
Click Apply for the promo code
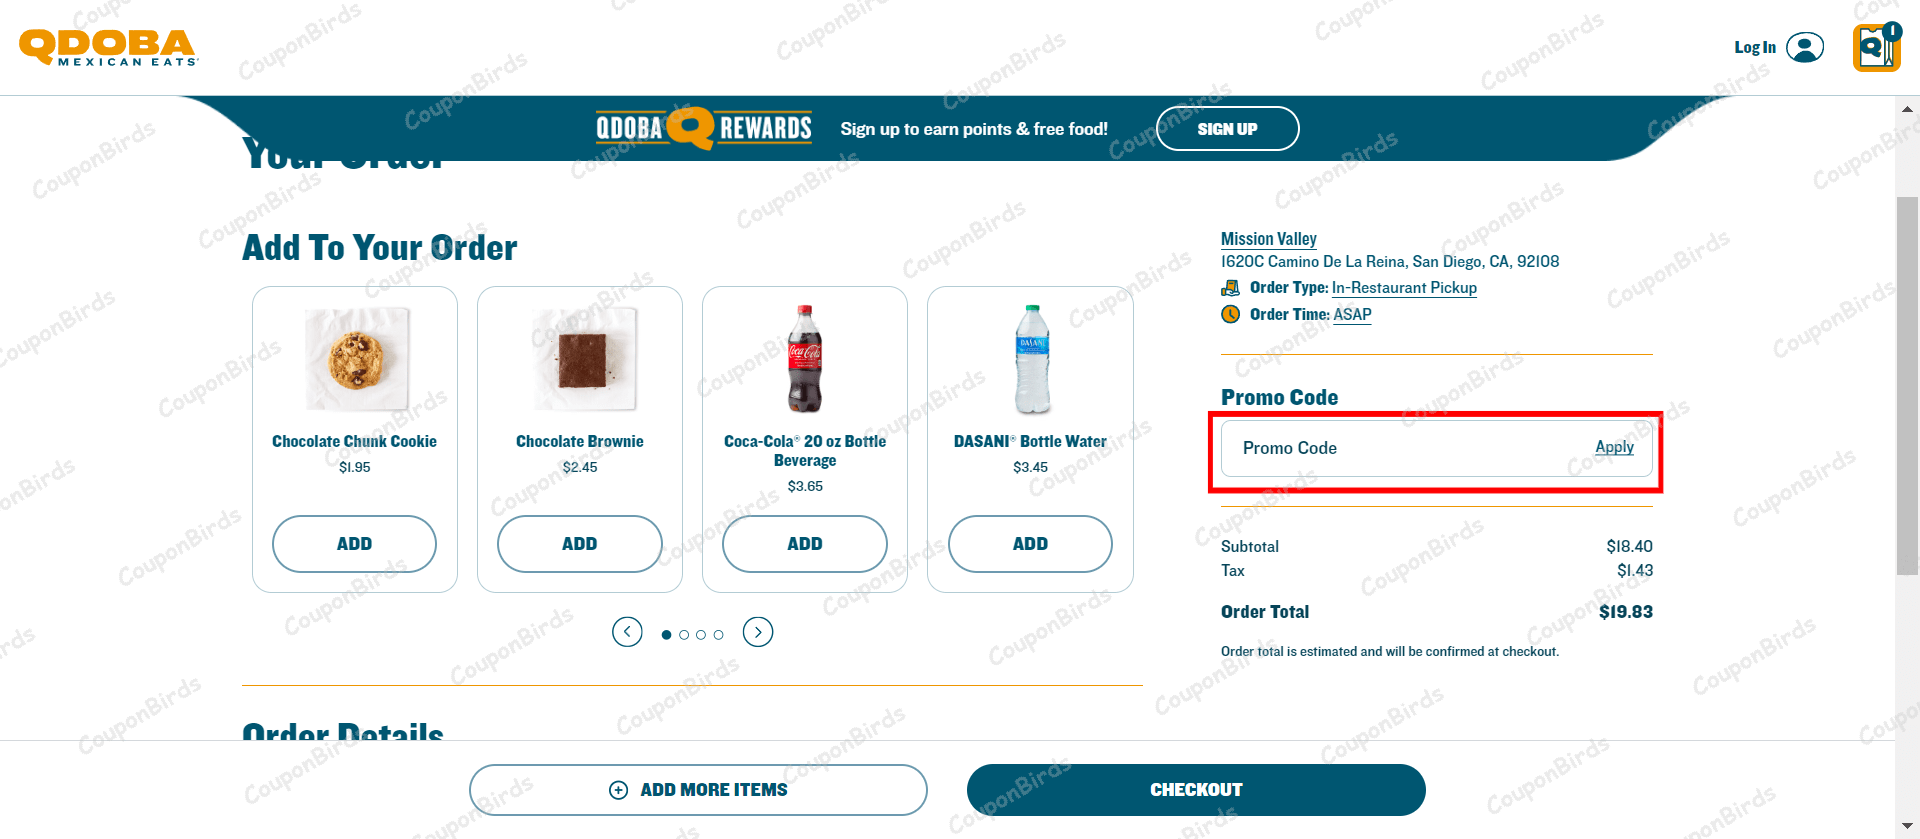coord(1614,447)
